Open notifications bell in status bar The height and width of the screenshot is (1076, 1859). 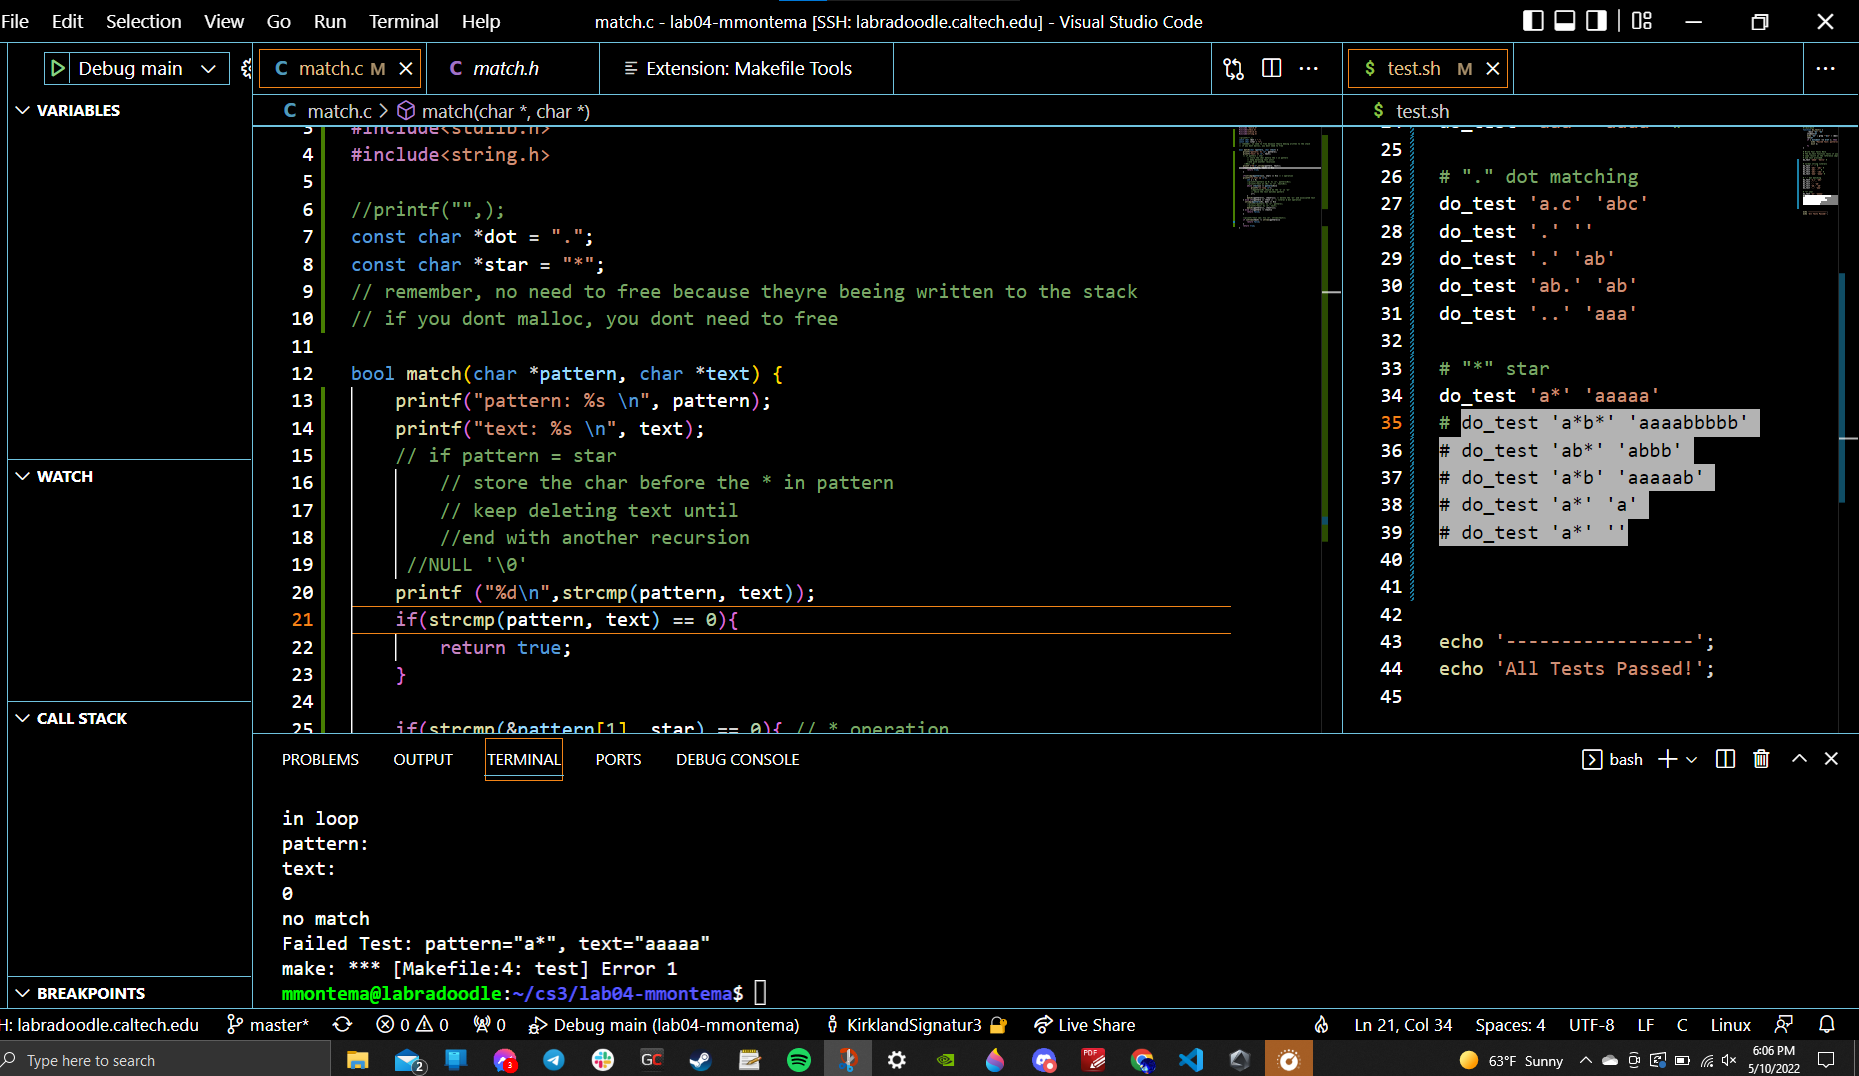coord(1826,1024)
